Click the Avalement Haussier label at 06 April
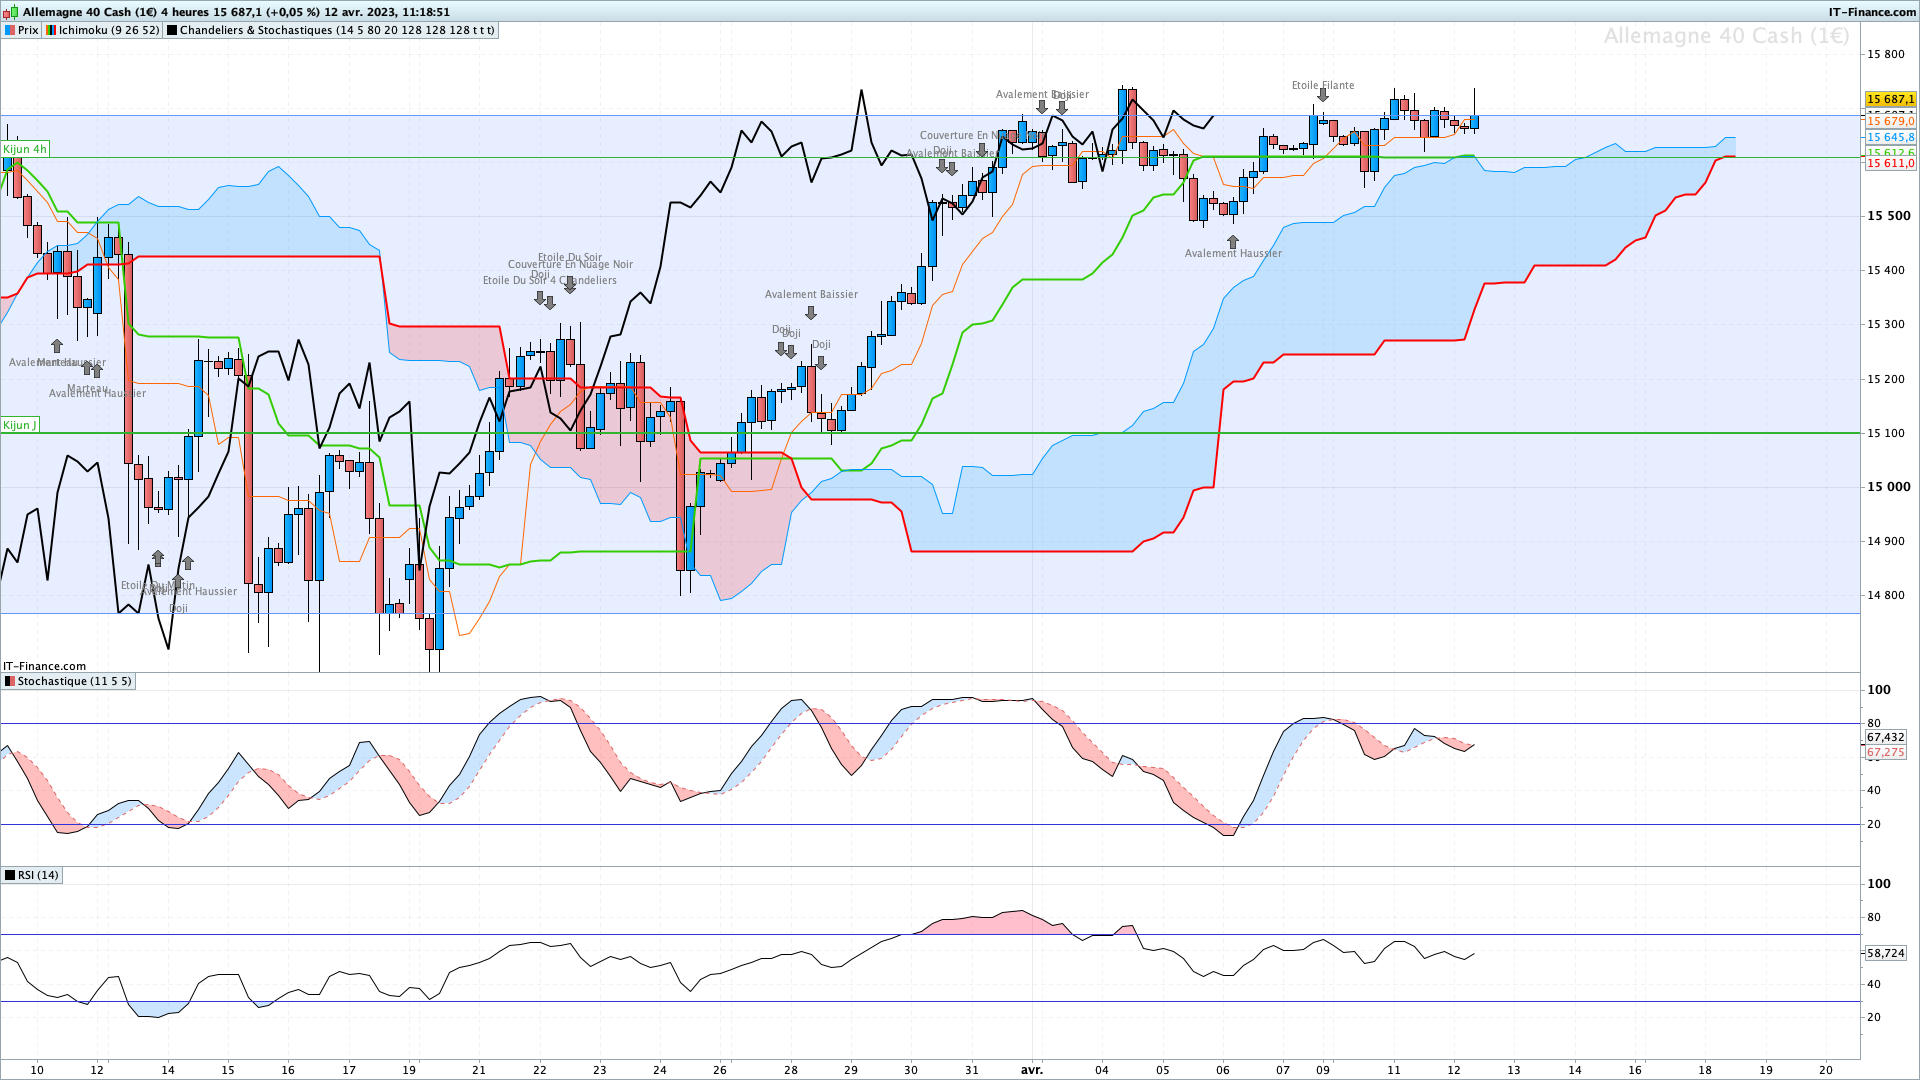The width and height of the screenshot is (1920, 1080). click(1233, 253)
